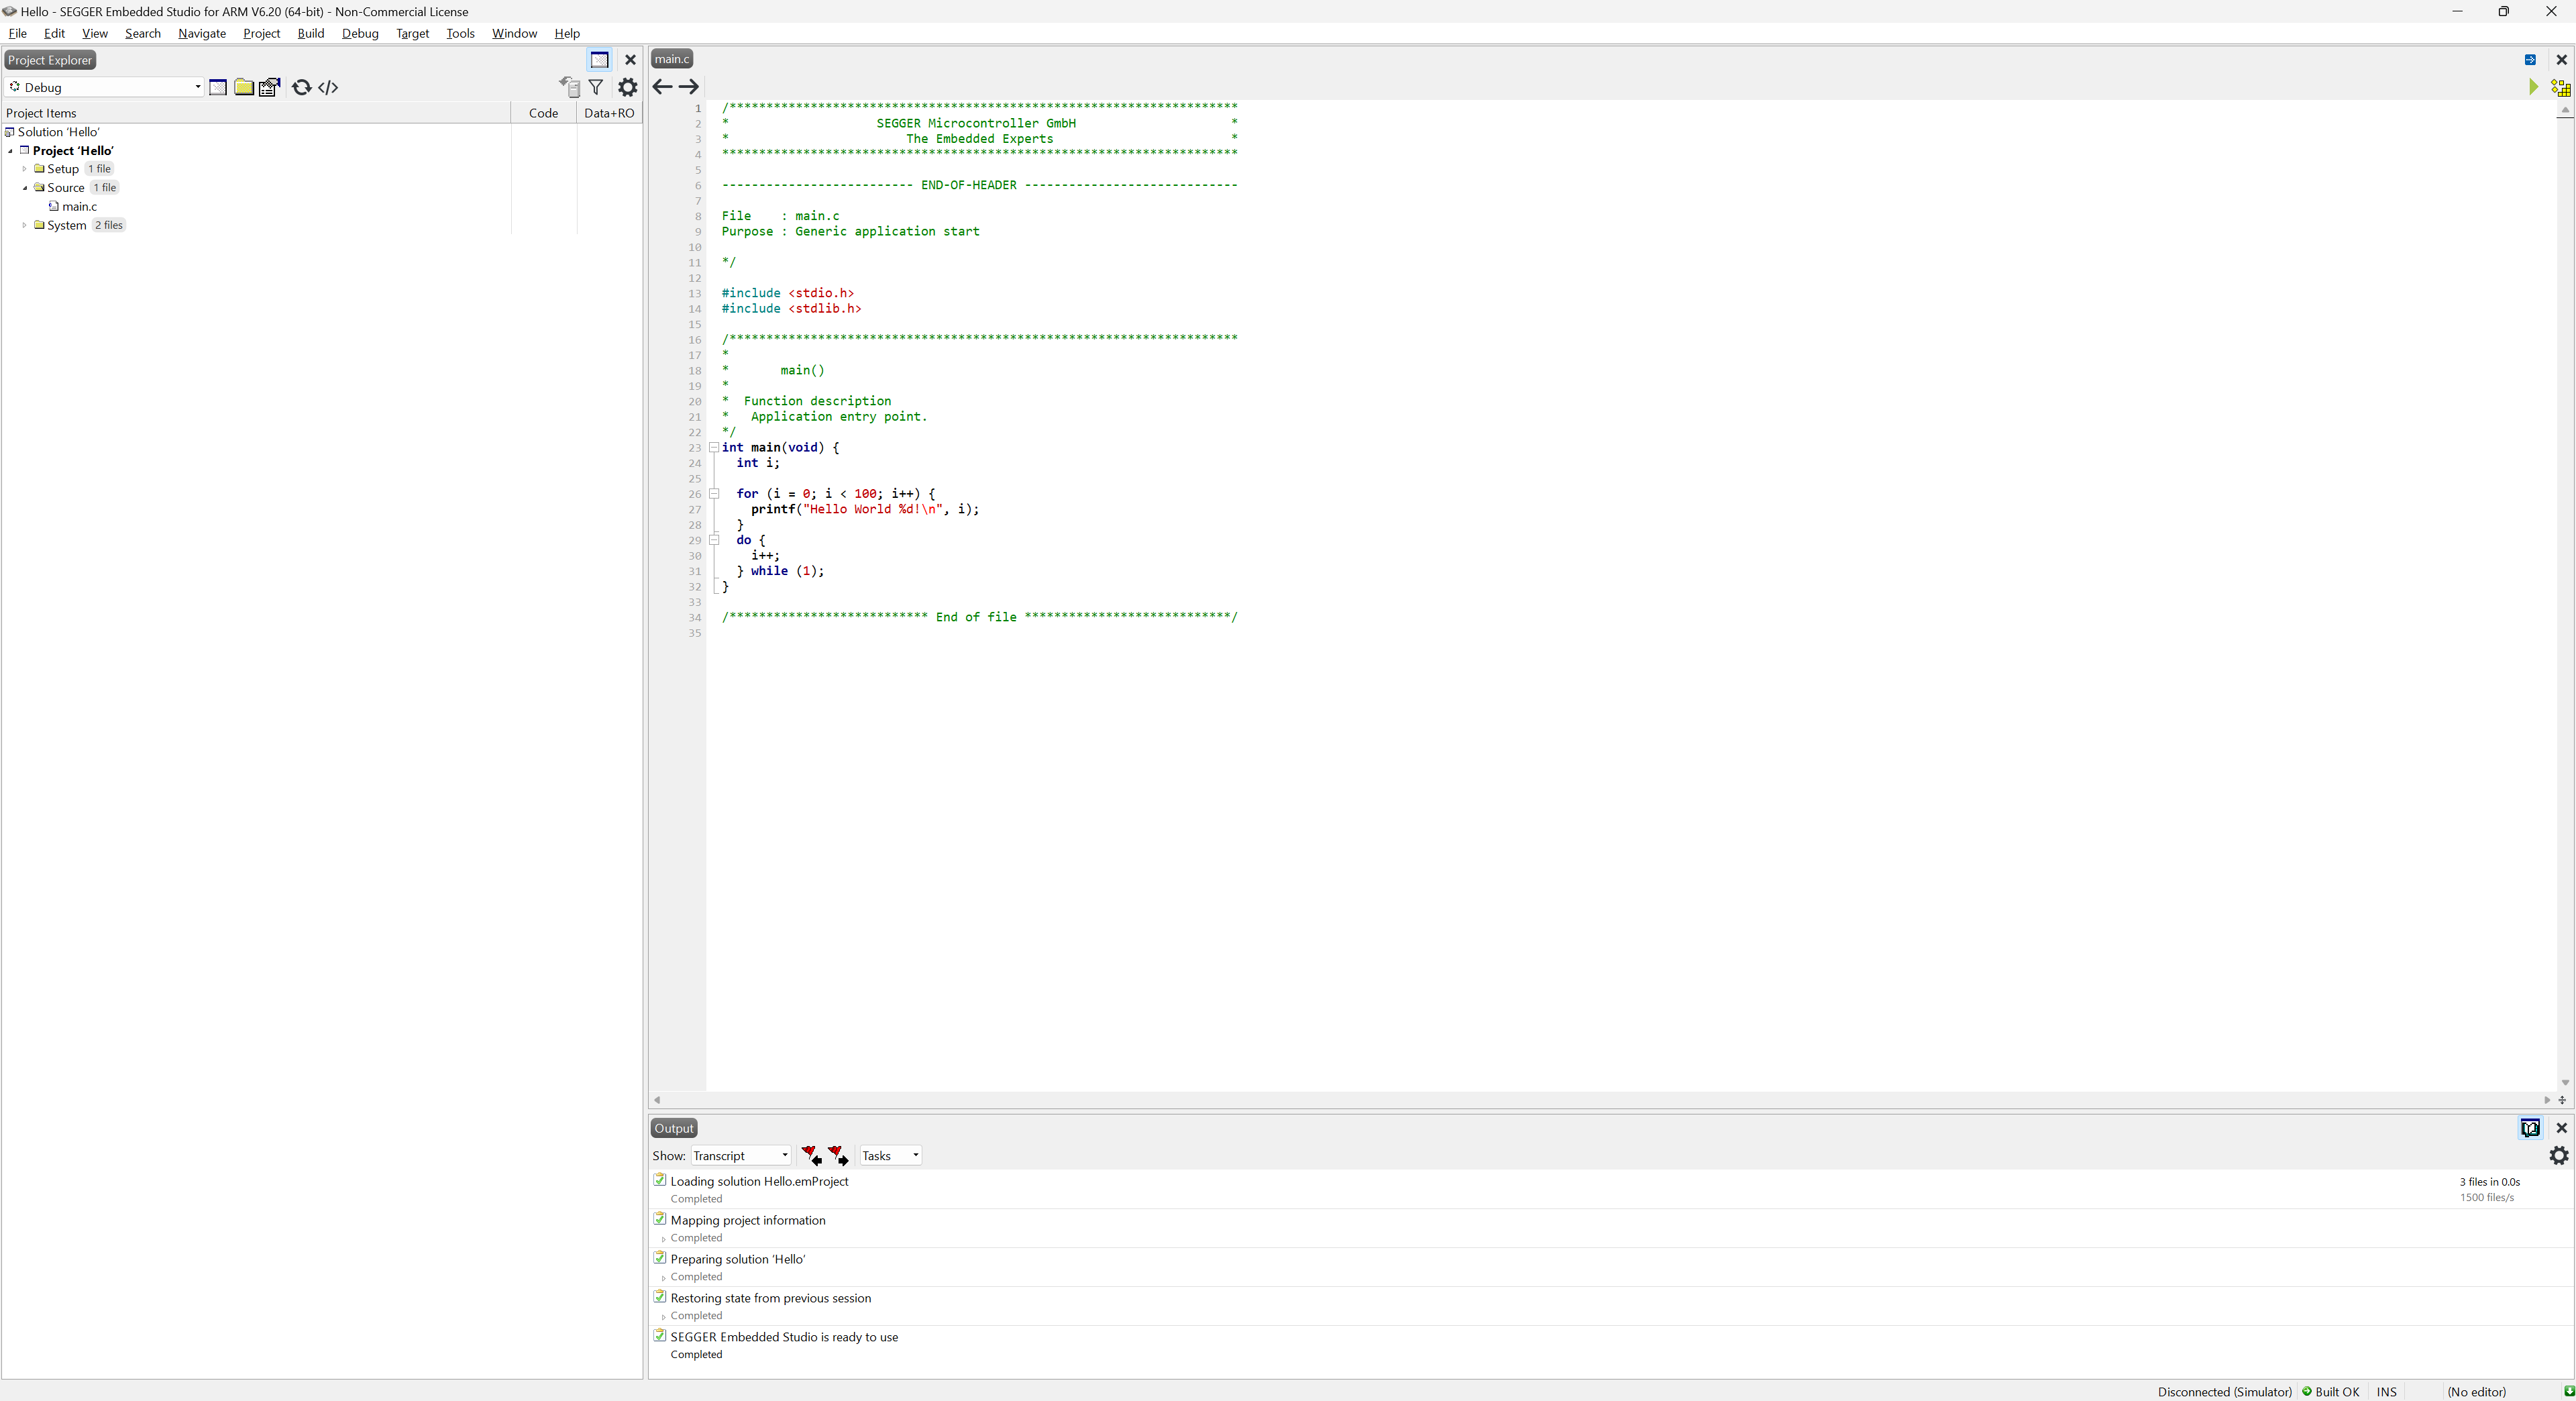Toggle the 'Loading solution Hello.emProject' checkbox

click(x=660, y=1180)
